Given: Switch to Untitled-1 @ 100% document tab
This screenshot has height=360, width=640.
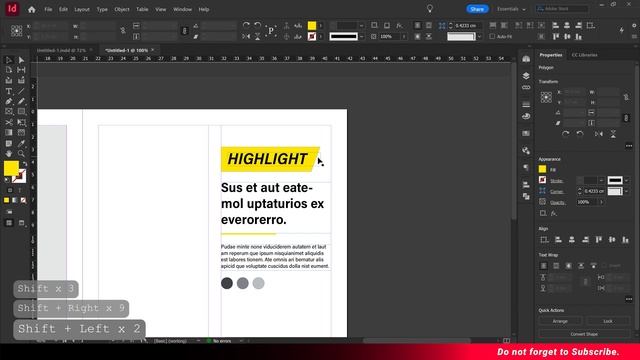Looking at the screenshot, I should 127,50.
